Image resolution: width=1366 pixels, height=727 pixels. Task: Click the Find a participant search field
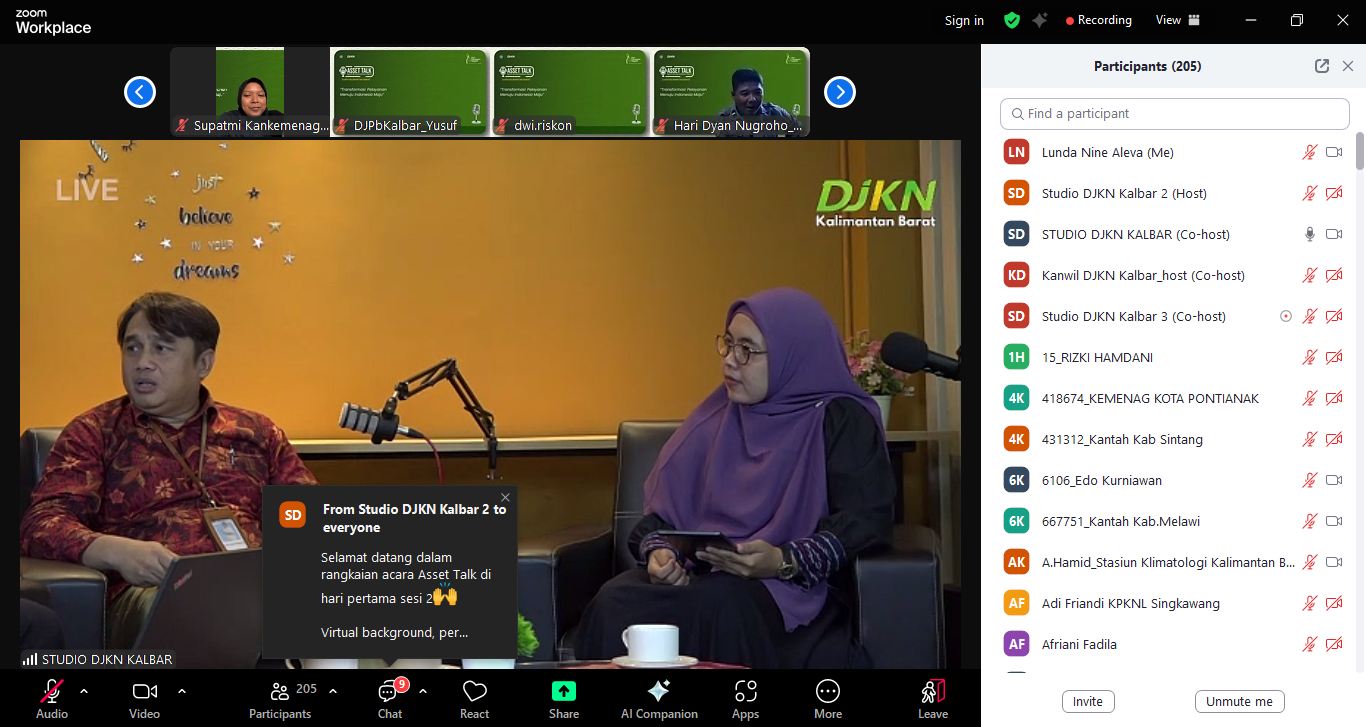1175,114
